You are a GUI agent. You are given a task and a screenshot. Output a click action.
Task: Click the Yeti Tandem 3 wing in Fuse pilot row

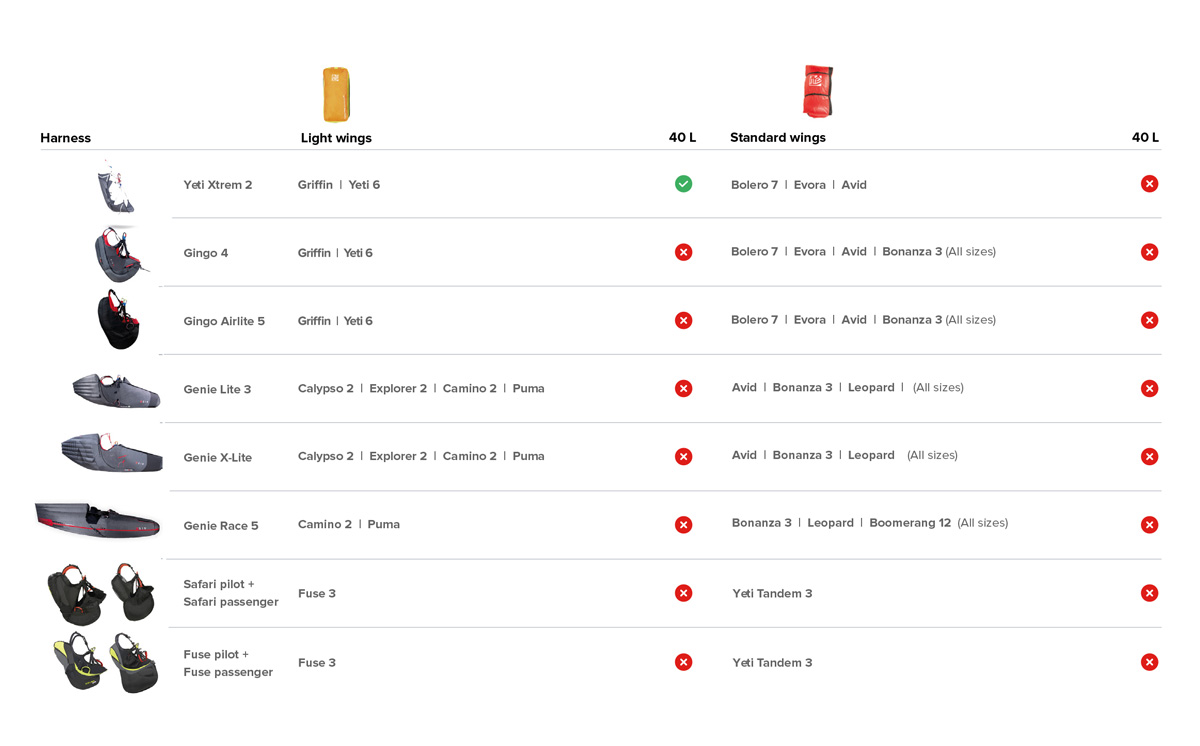pyautogui.click(x=772, y=662)
